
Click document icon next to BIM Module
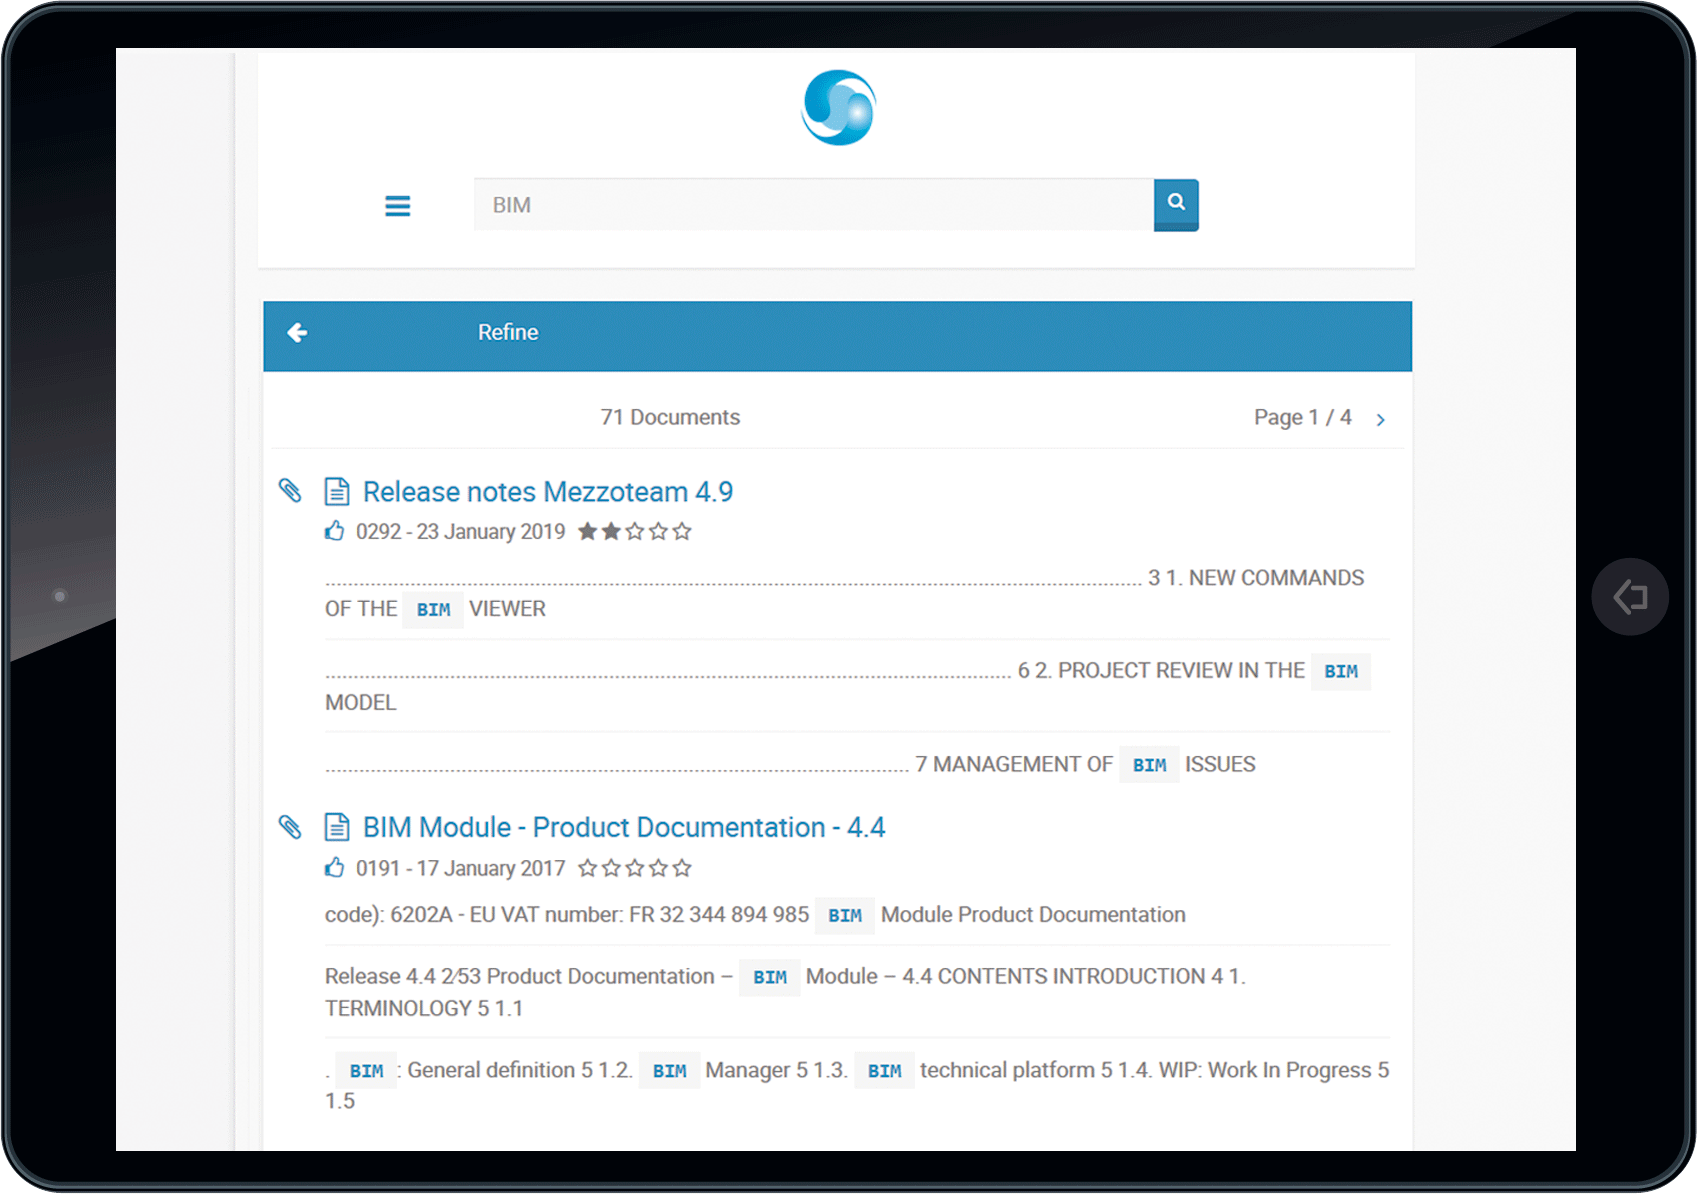coord(337,828)
